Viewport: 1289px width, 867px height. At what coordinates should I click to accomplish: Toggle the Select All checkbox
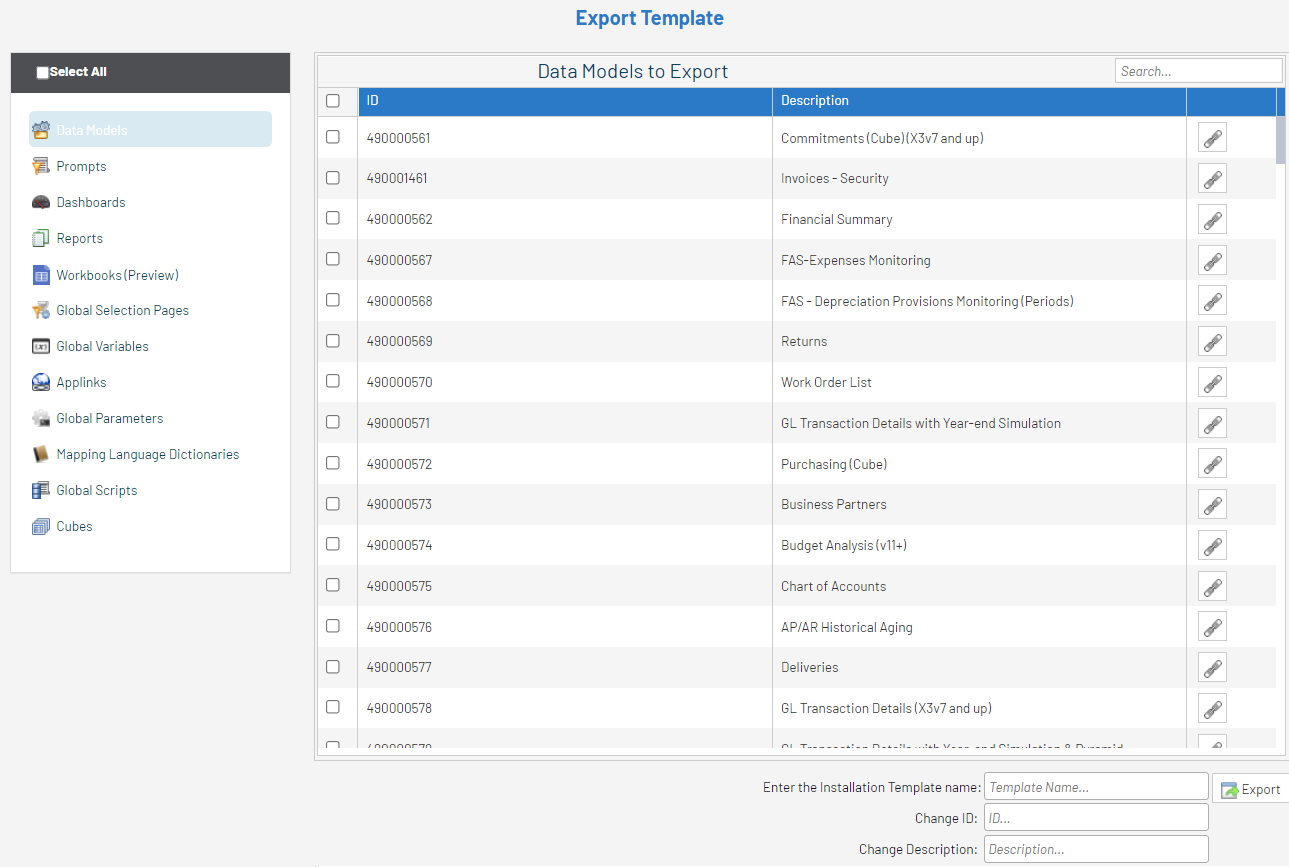42,73
